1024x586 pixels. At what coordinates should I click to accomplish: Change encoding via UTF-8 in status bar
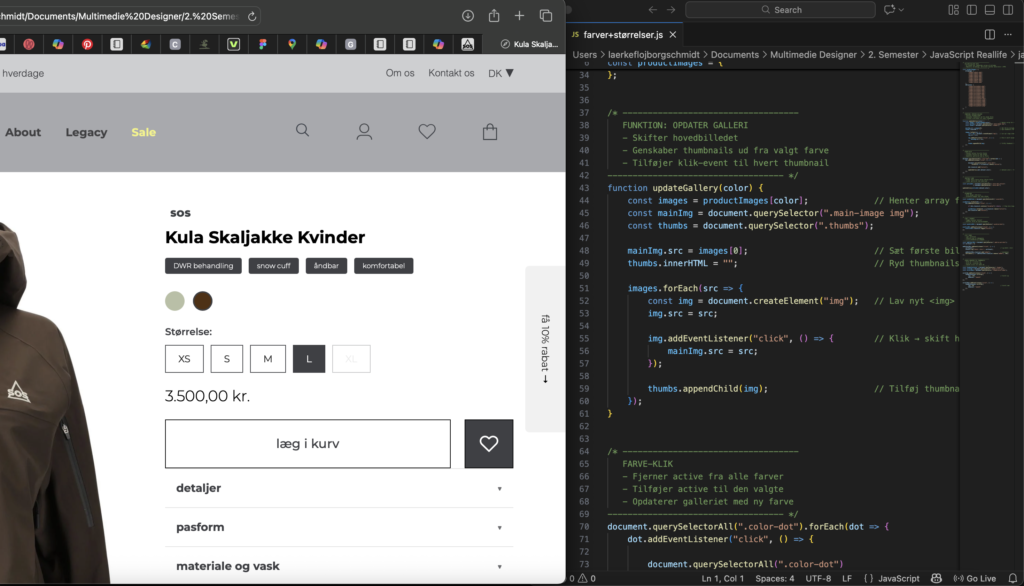[818, 578]
